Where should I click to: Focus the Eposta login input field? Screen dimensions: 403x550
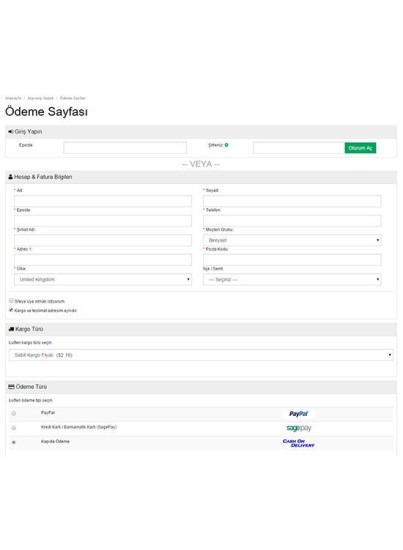click(x=125, y=148)
